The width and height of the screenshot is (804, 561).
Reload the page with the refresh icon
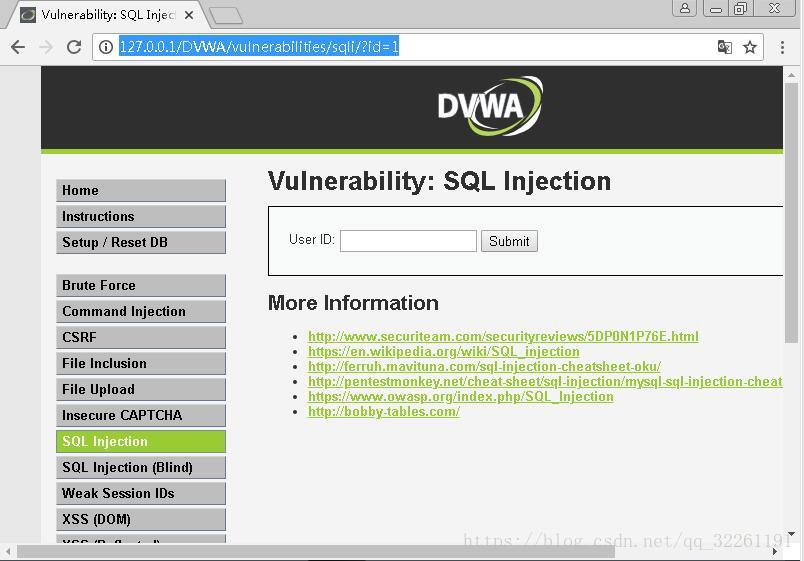[74, 47]
